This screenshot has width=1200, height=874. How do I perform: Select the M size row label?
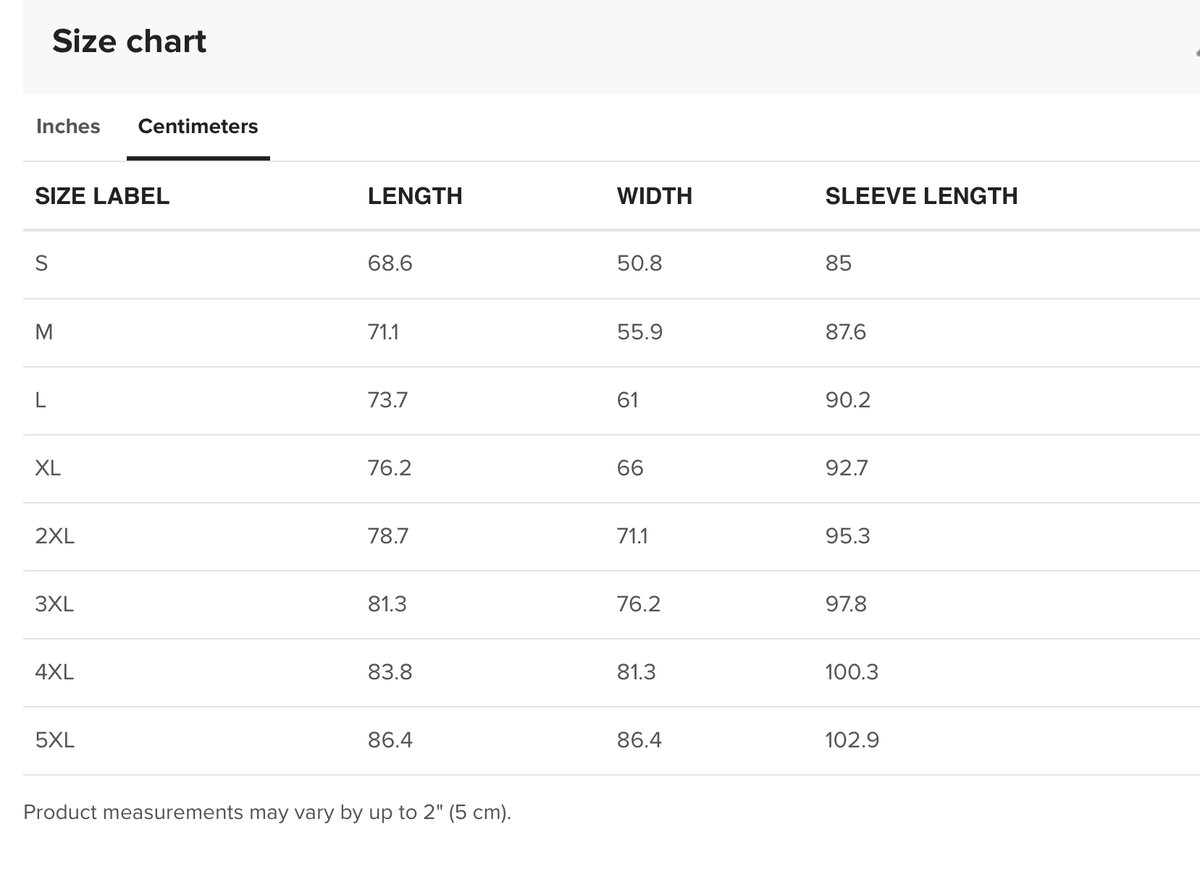[44, 332]
